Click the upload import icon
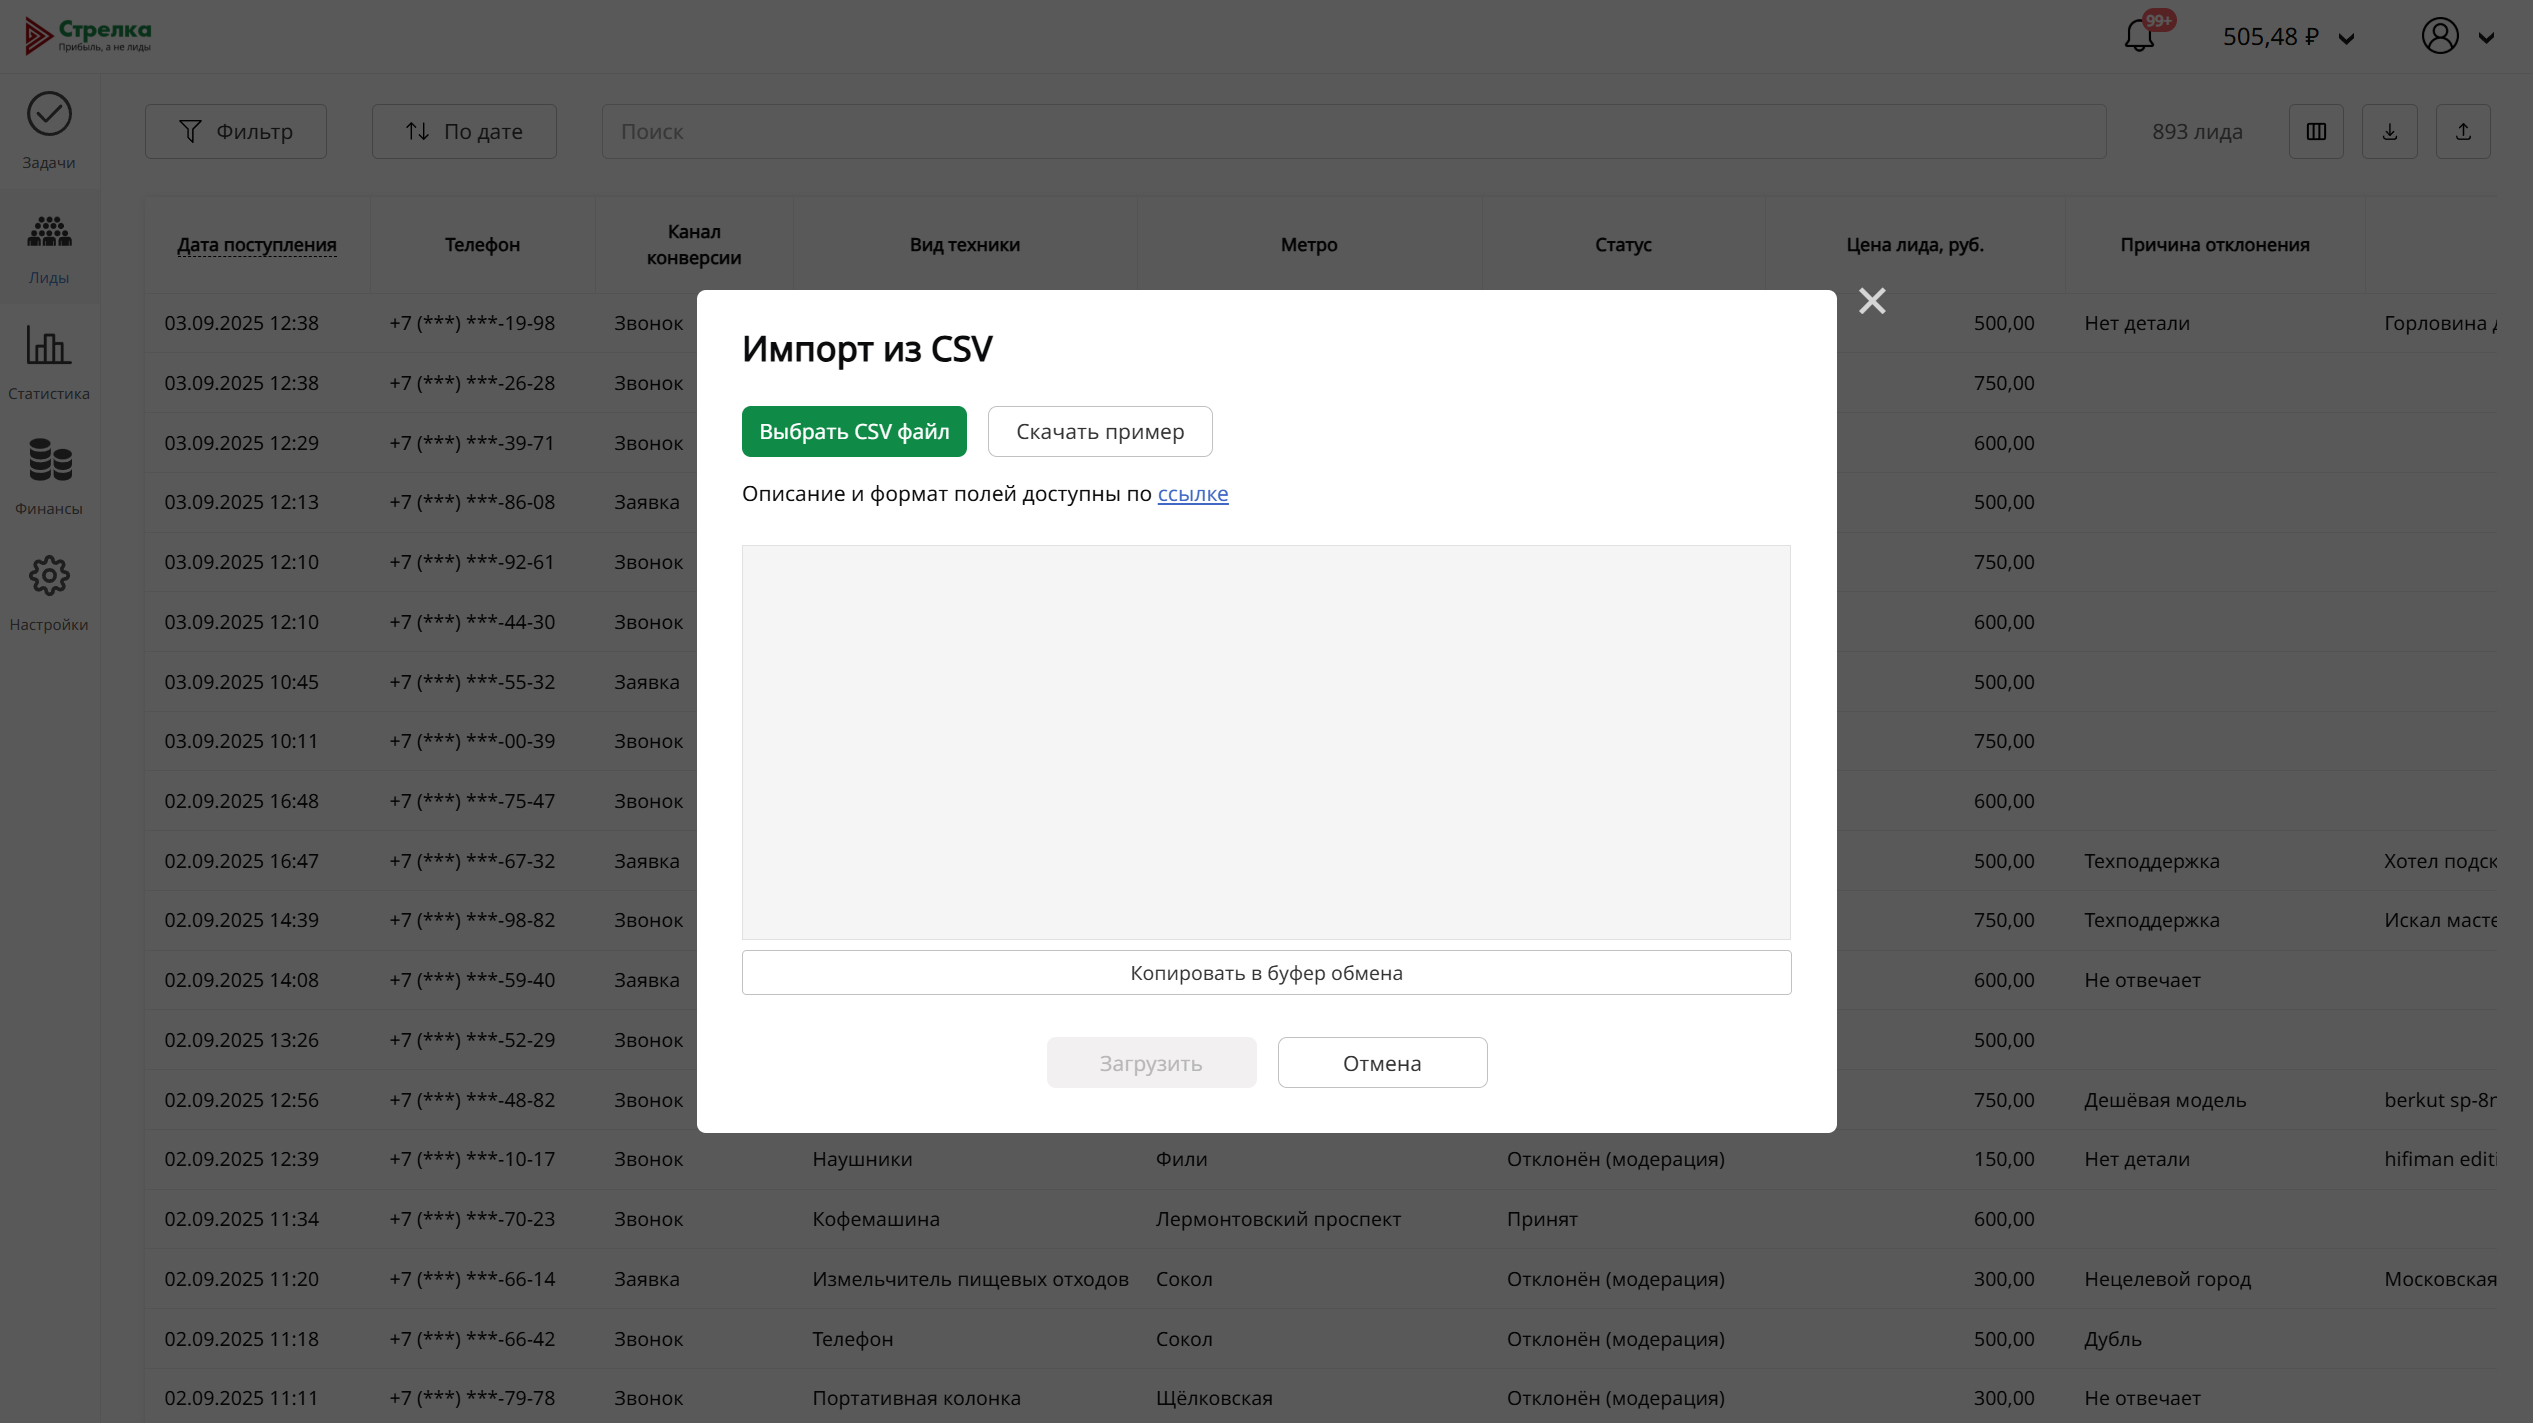The image size is (2533, 1423). click(x=2463, y=131)
